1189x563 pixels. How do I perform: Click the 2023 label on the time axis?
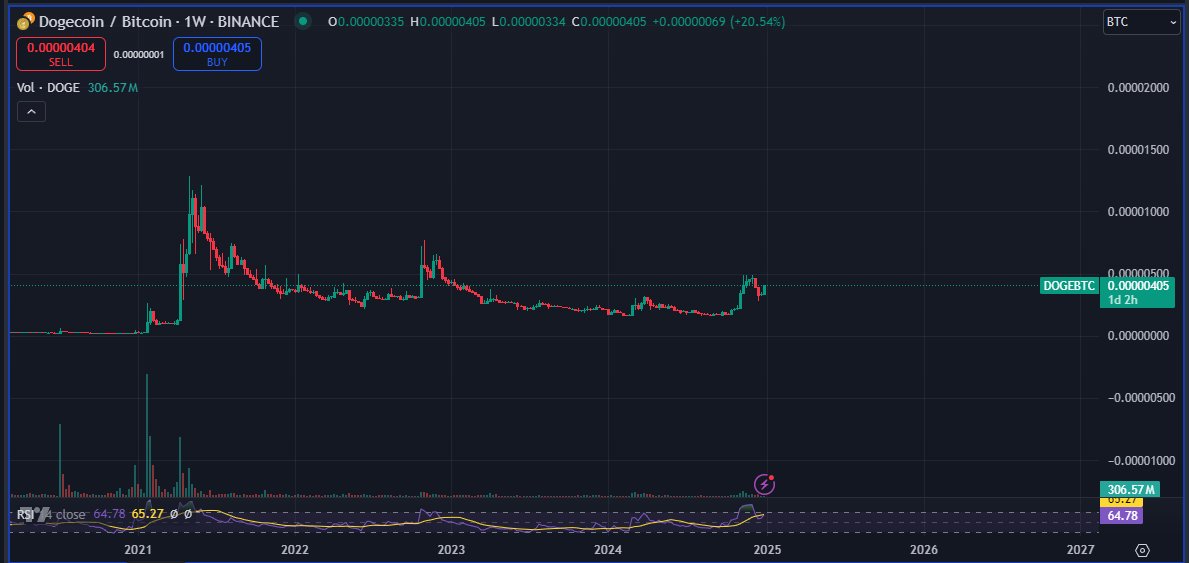pos(451,550)
